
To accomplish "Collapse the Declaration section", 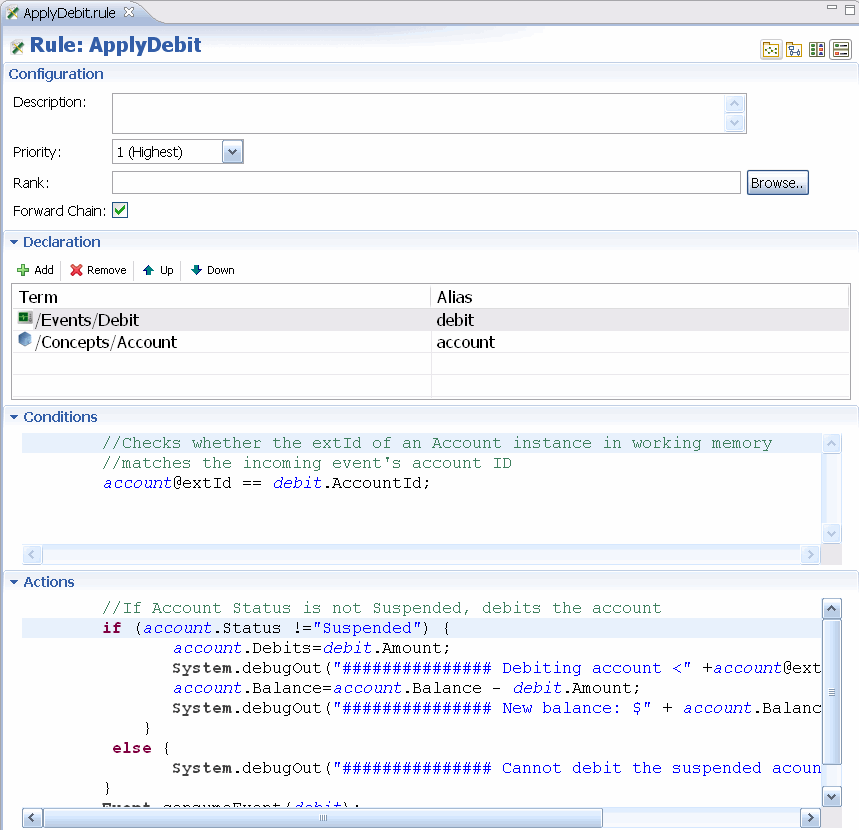I will click(14, 242).
